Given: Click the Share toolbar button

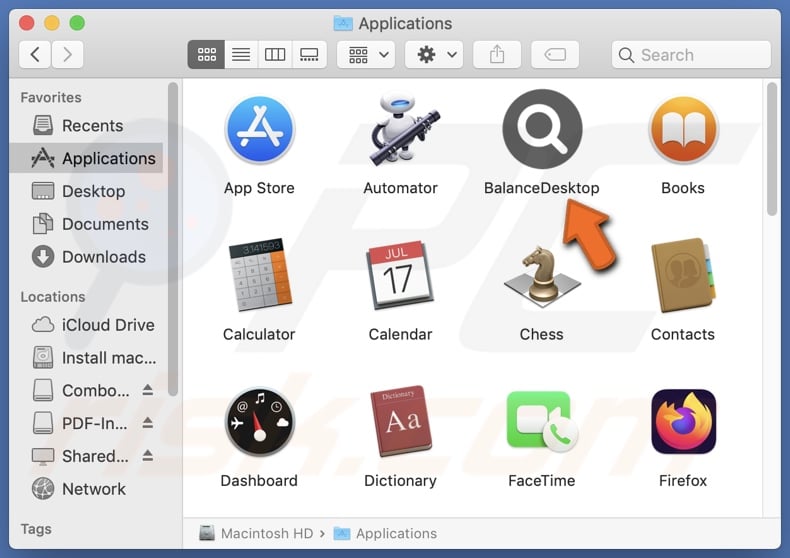Looking at the screenshot, I should [x=497, y=54].
